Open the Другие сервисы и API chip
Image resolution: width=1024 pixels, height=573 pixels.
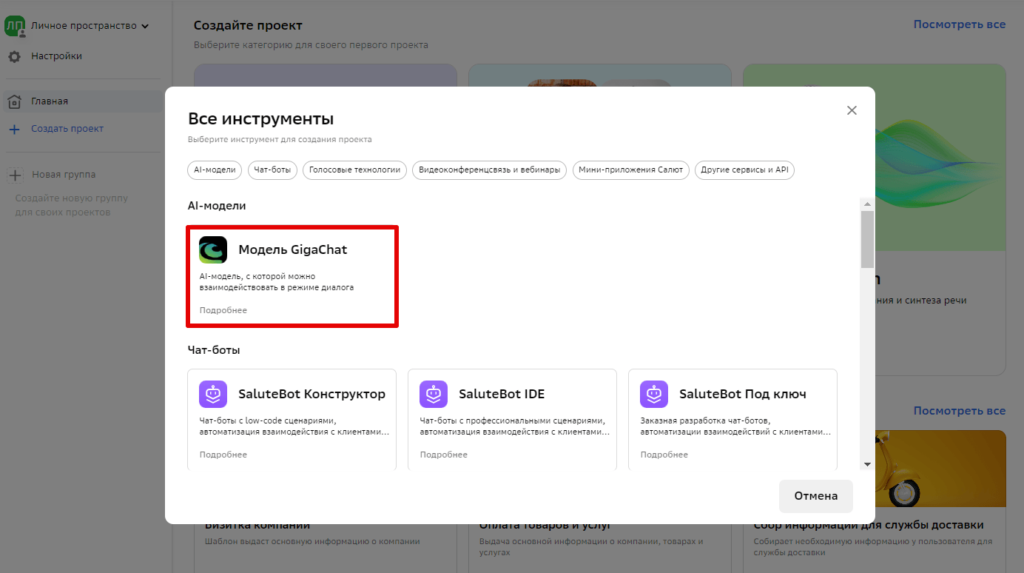pos(744,170)
